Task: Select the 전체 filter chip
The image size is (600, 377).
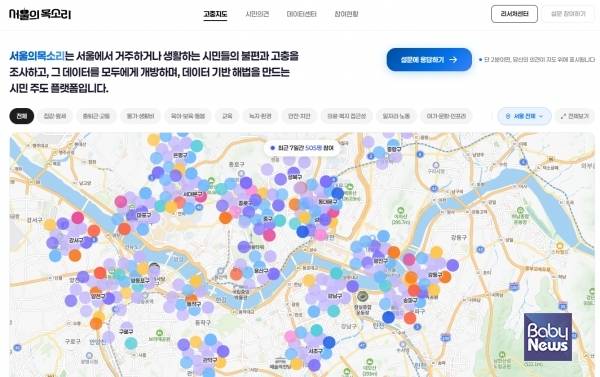Action: point(22,116)
